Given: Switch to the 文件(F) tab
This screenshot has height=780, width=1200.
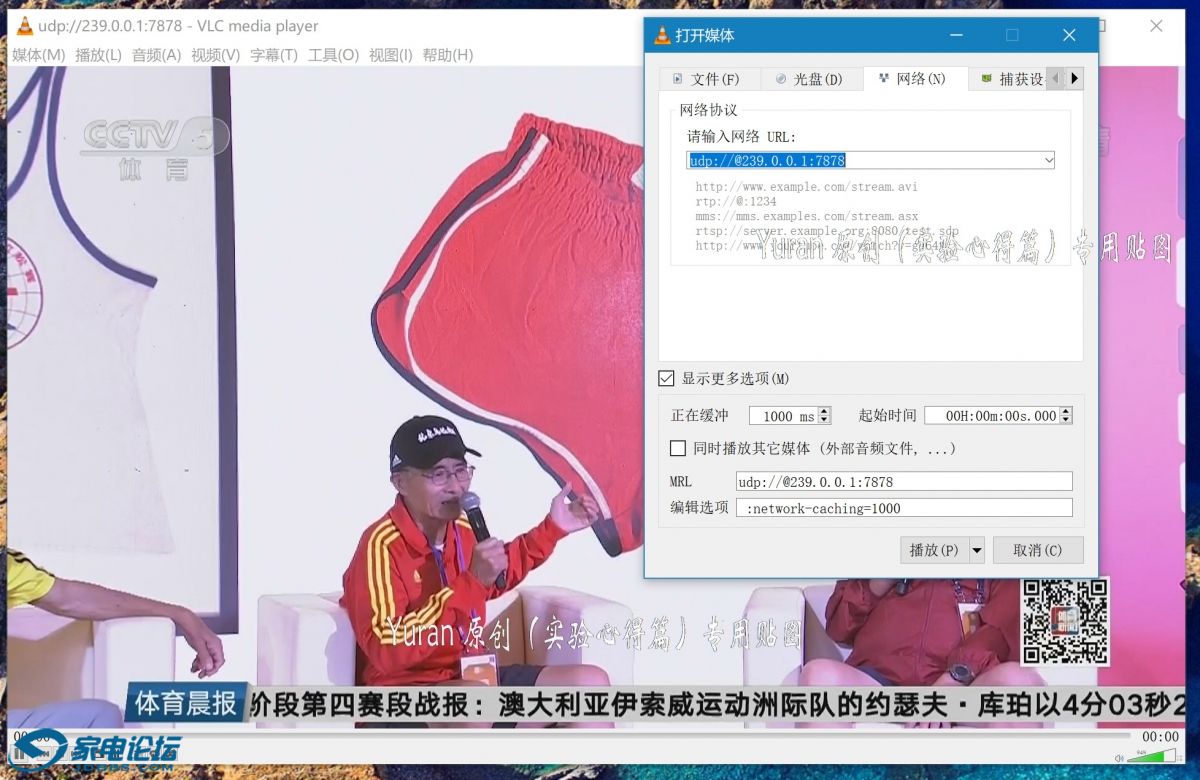Looking at the screenshot, I should pyautogui.click(x=709, y=79).
